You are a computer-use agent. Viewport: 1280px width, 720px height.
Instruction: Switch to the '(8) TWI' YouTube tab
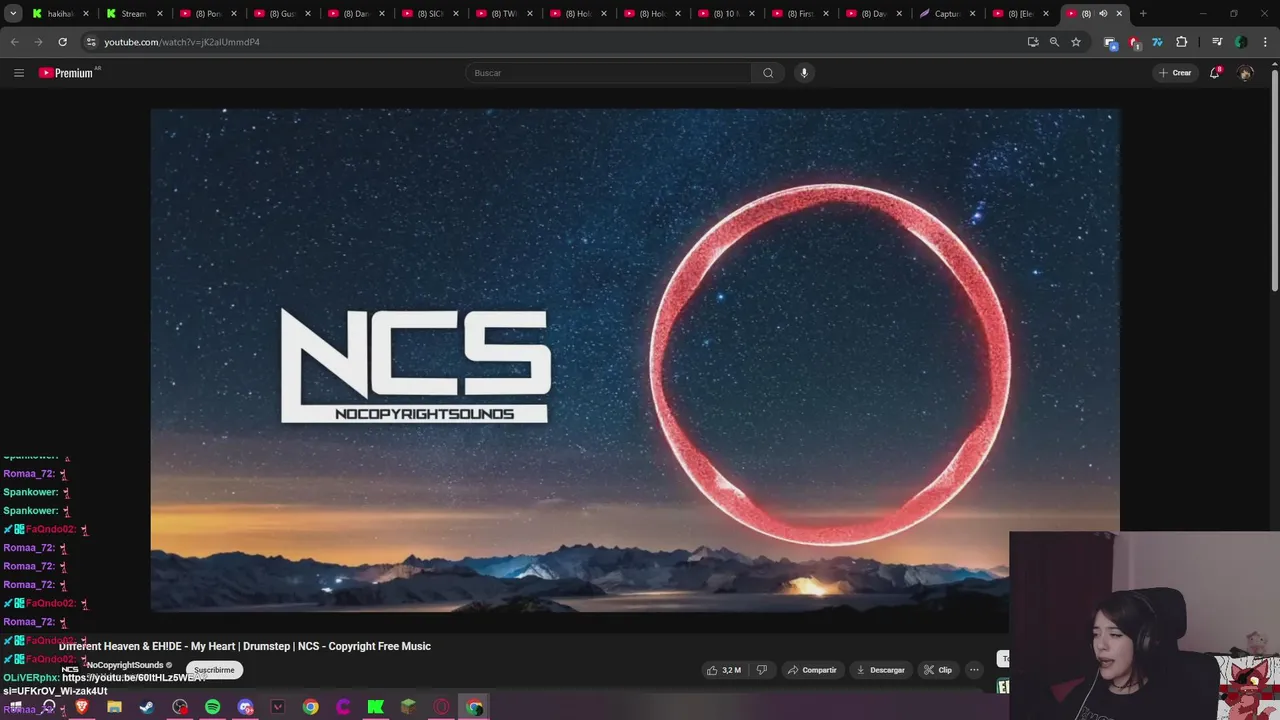pos(503,14)
